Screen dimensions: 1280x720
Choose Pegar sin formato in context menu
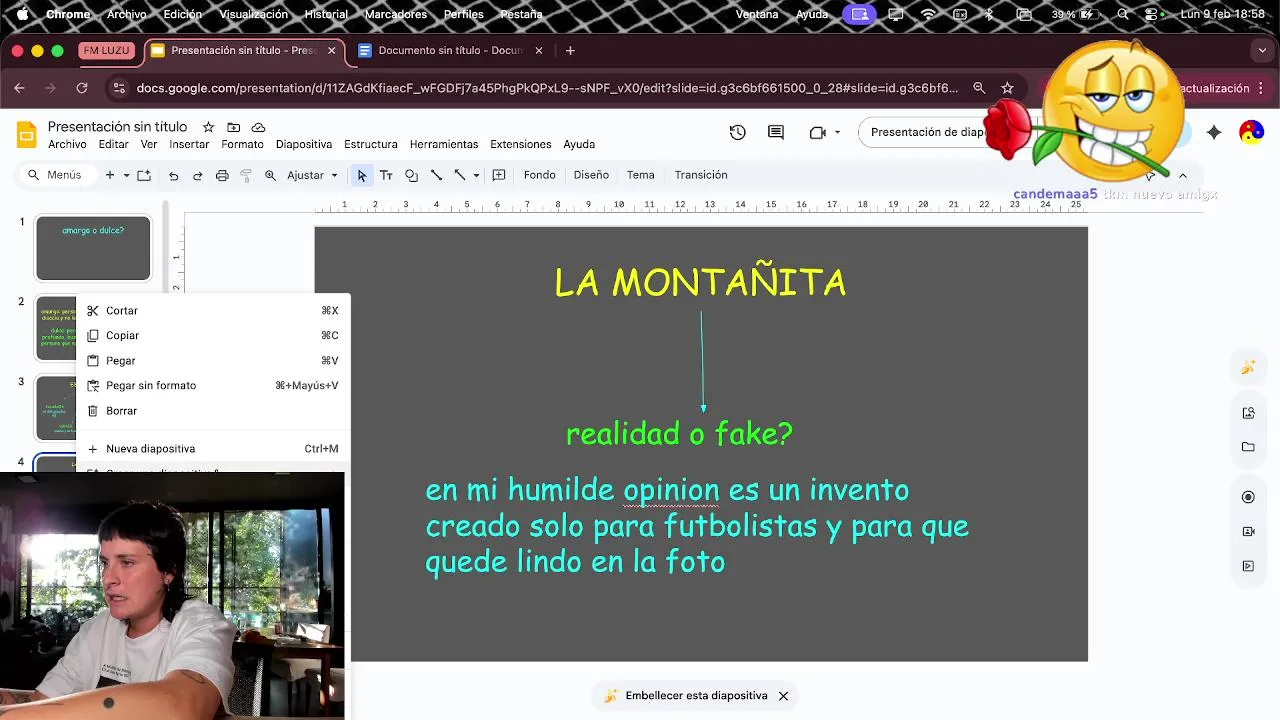point(213,386)
